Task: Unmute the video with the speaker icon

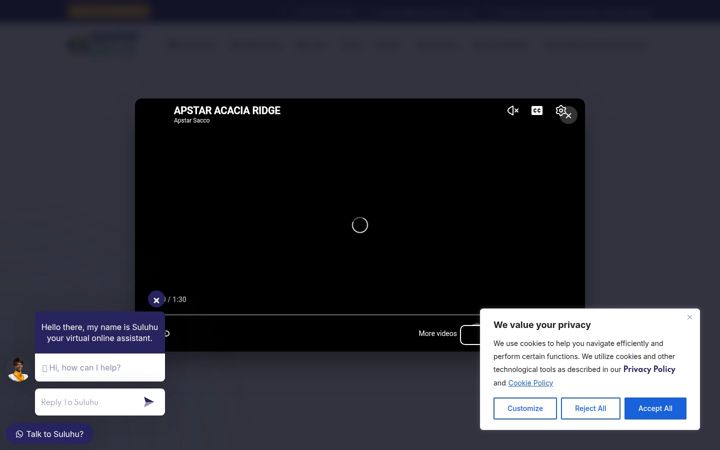Action: pyautogui.click(x=512, y=111)
